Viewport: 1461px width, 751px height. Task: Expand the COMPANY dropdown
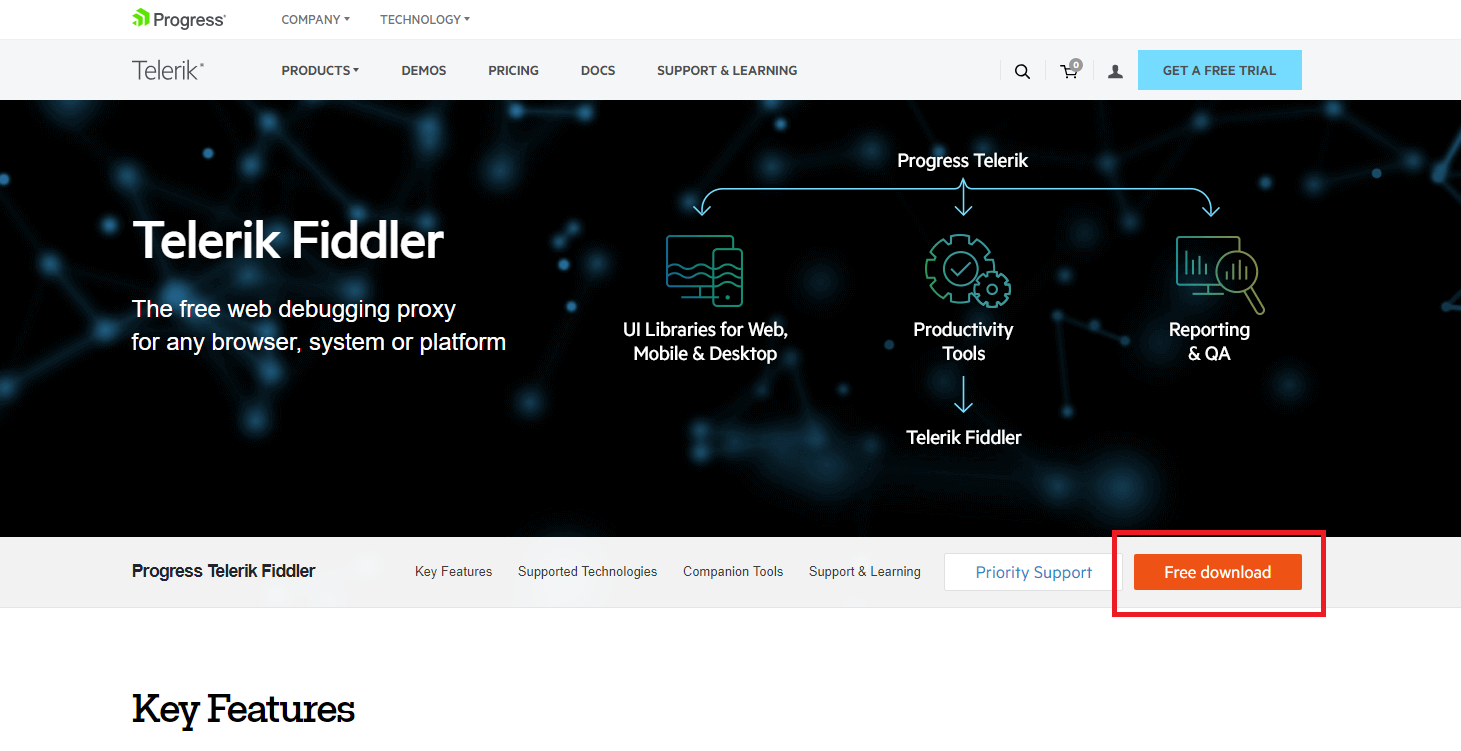click(316, 19)
